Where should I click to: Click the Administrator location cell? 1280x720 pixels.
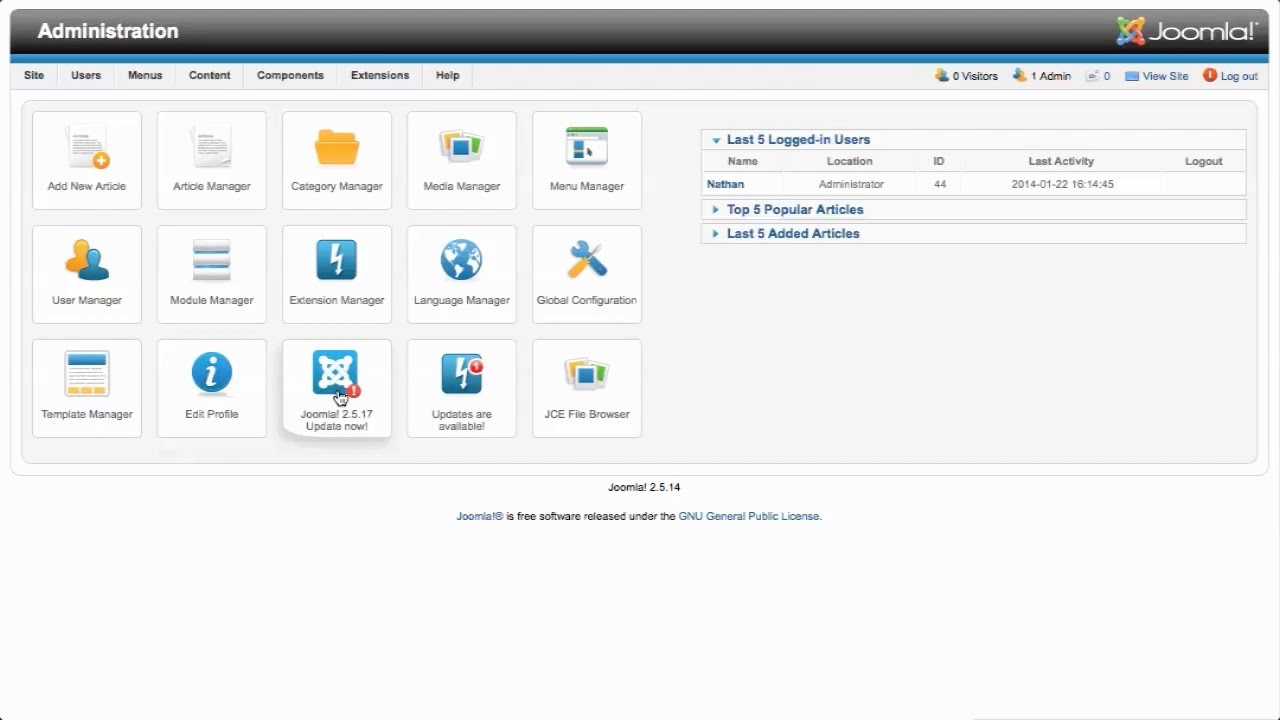(x=851, y=184)
